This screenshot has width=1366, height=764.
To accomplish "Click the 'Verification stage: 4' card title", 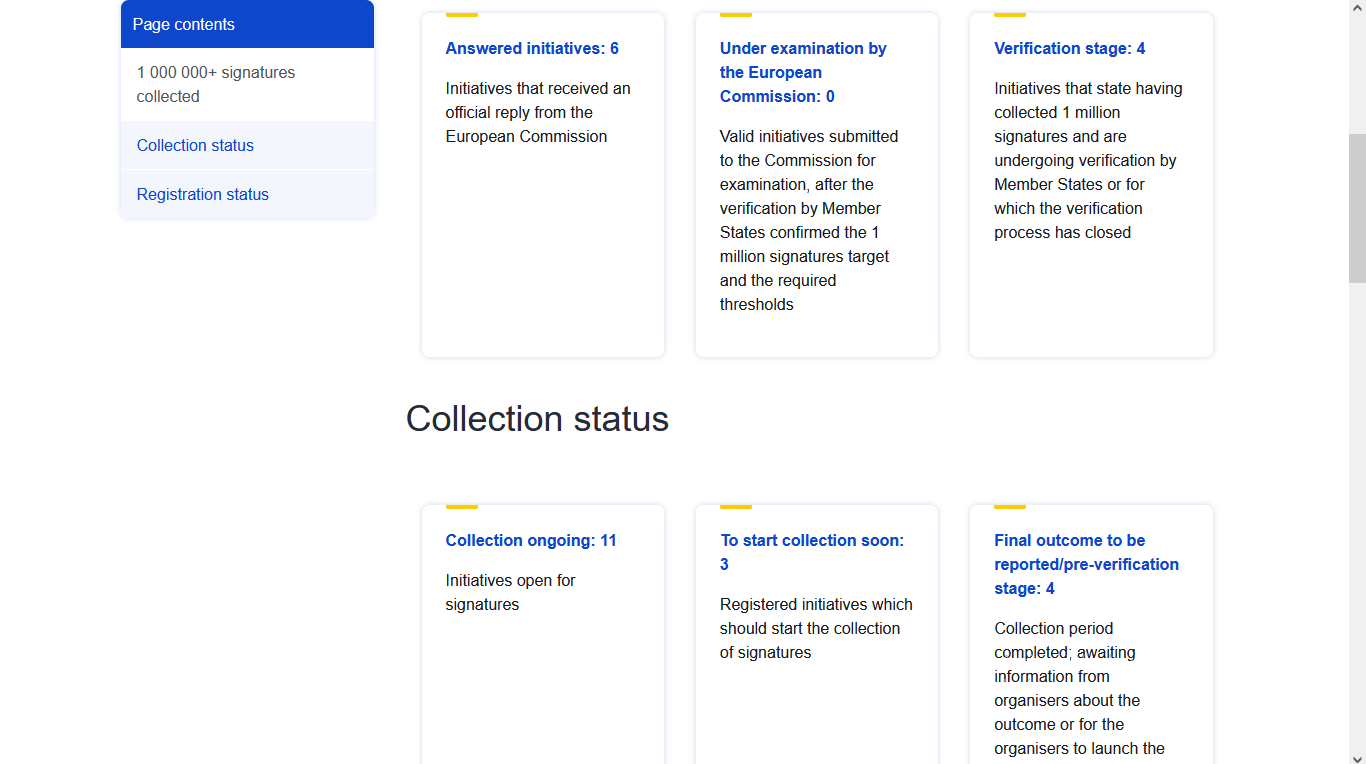I will point(1069,48).
